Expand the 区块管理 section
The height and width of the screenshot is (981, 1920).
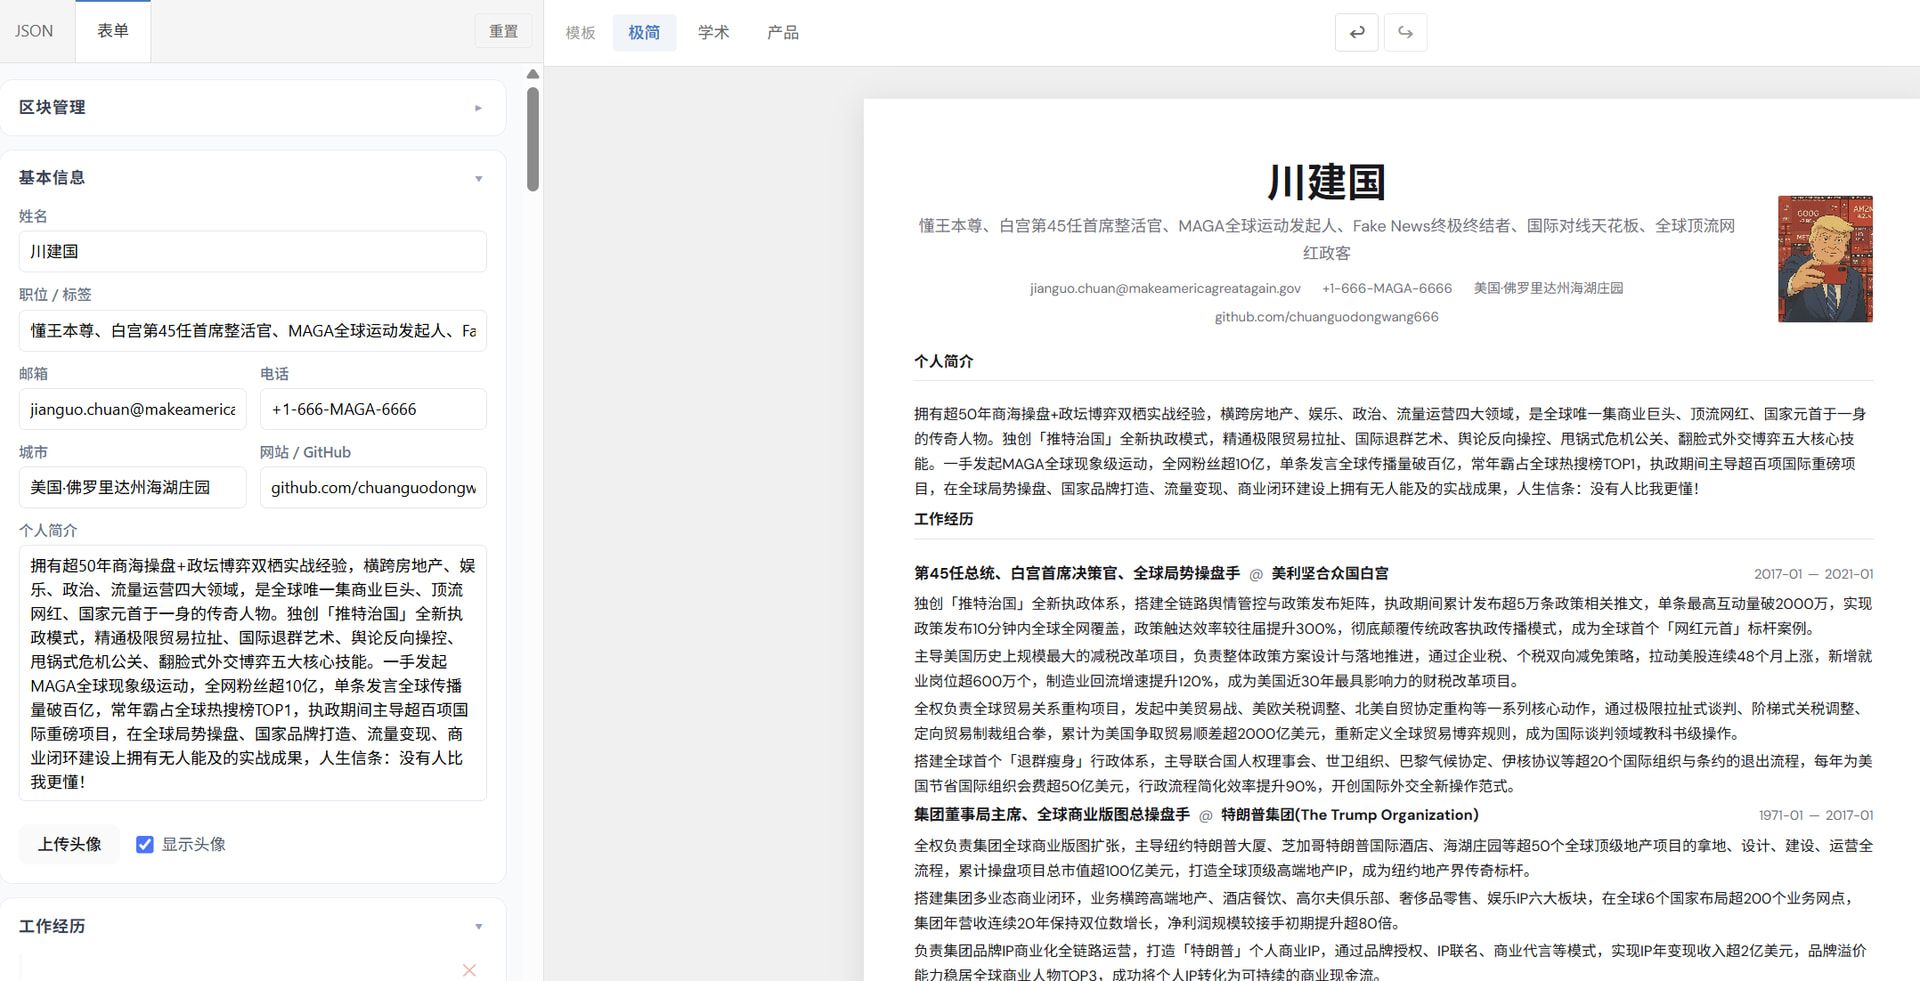click(x=478, y=108)
